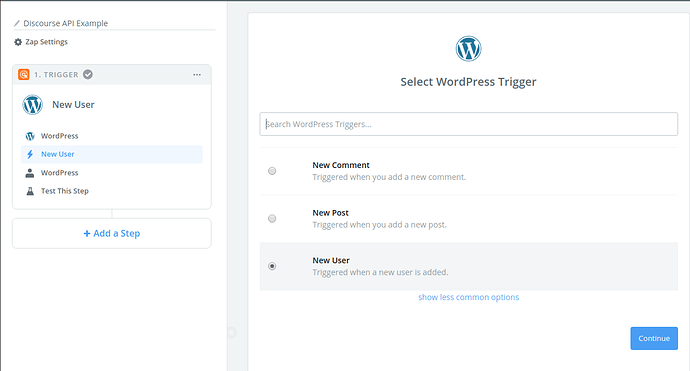Screen dimensions: 690x371
Task: Click the New Post trigger title
Action: (330, 213)
